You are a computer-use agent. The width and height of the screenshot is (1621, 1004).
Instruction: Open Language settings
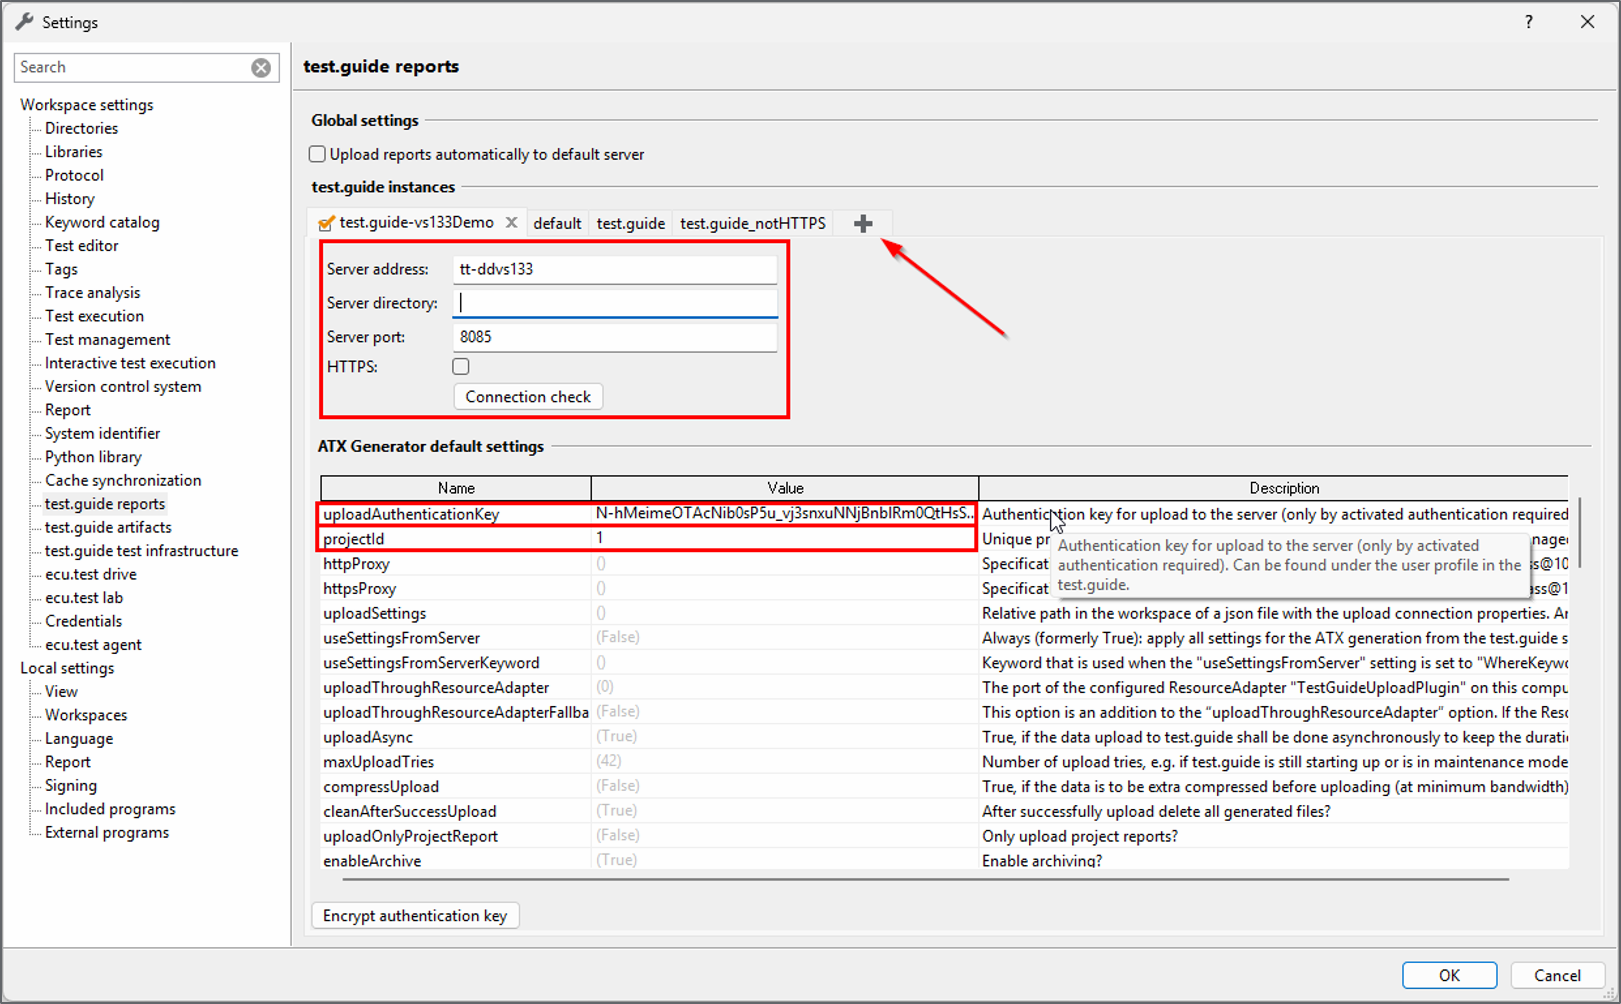coord(79,739)
